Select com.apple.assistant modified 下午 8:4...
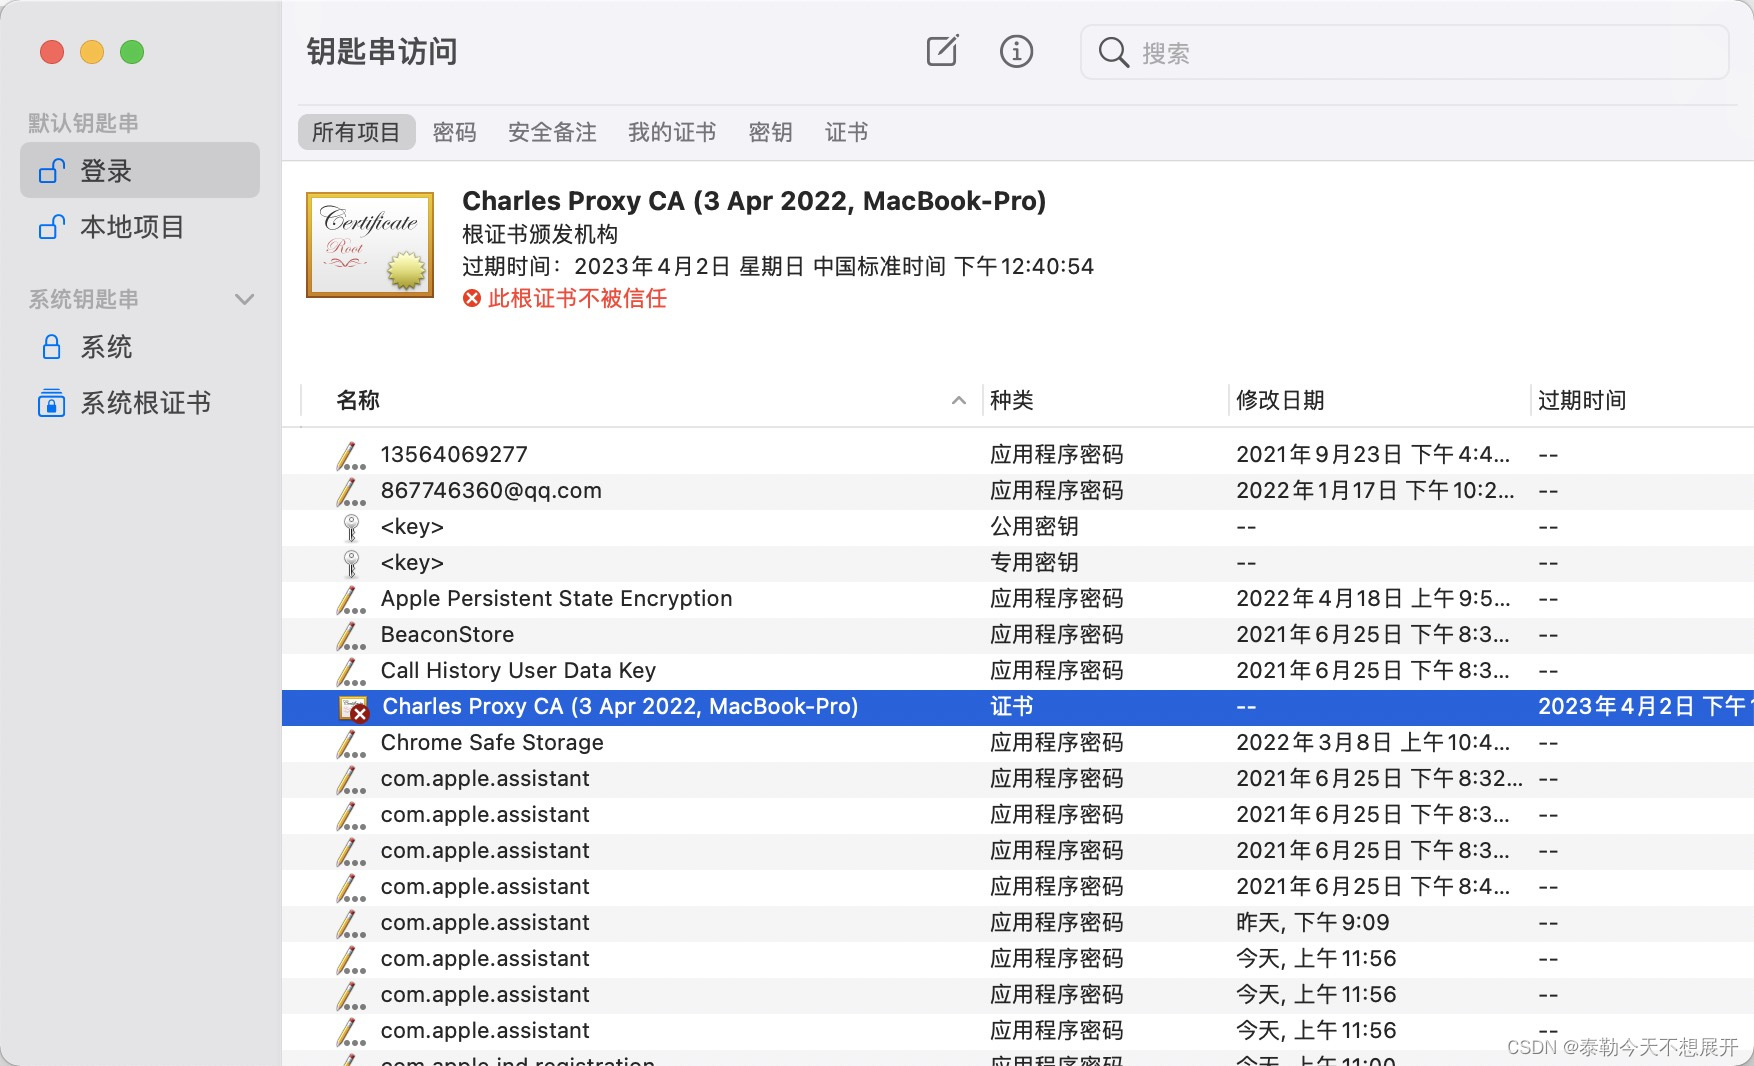Image resolution: width=1754 pixels, height=1066 pixels. point(1018,886)
